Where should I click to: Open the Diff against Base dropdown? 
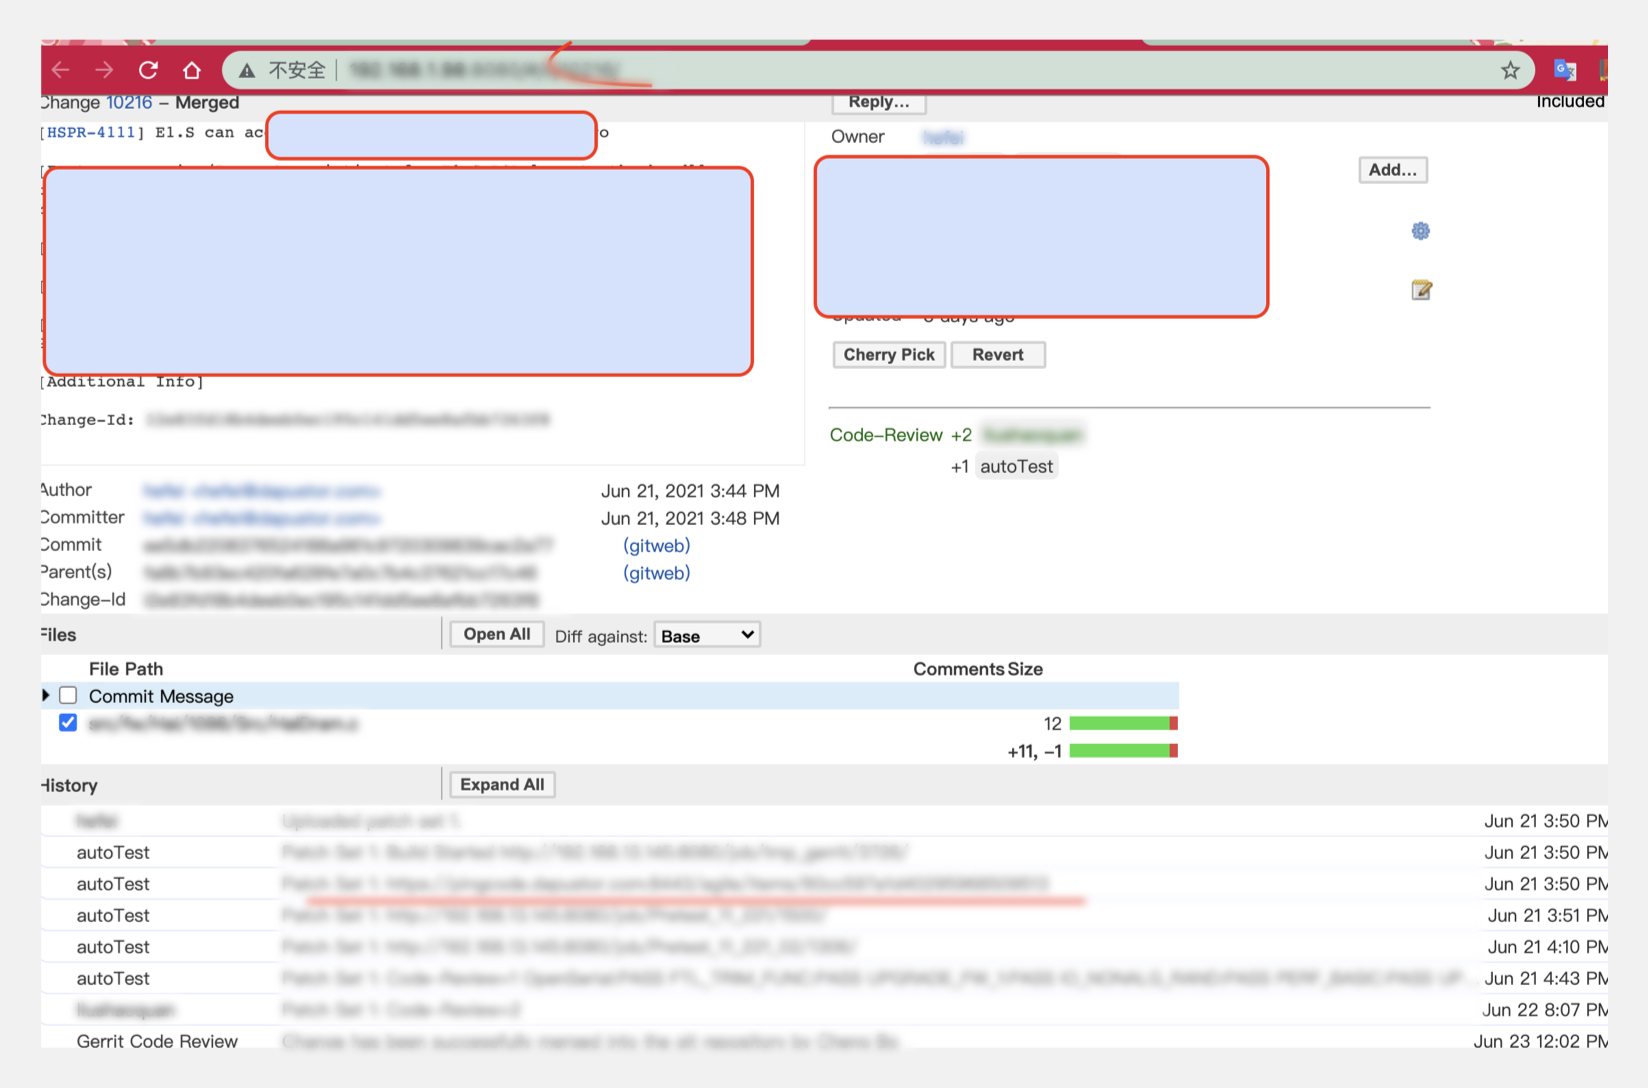pyautogui.click(x=707, y=636)
